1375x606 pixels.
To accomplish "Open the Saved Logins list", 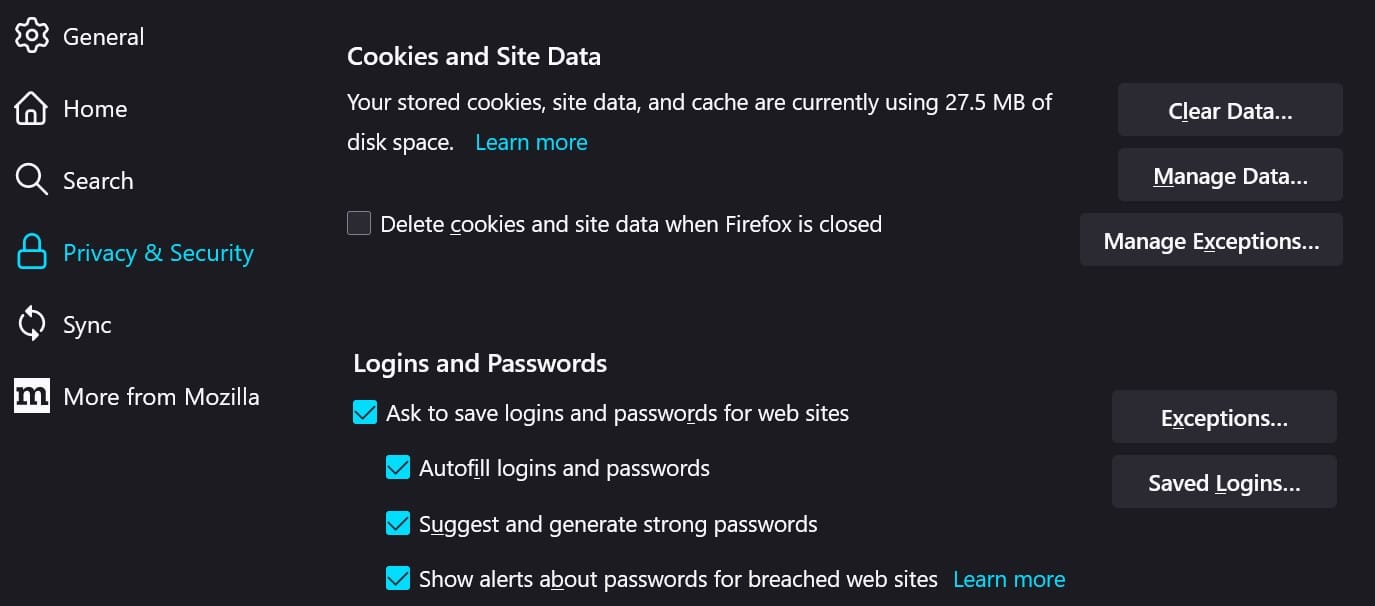I will tap(1224, 481).
